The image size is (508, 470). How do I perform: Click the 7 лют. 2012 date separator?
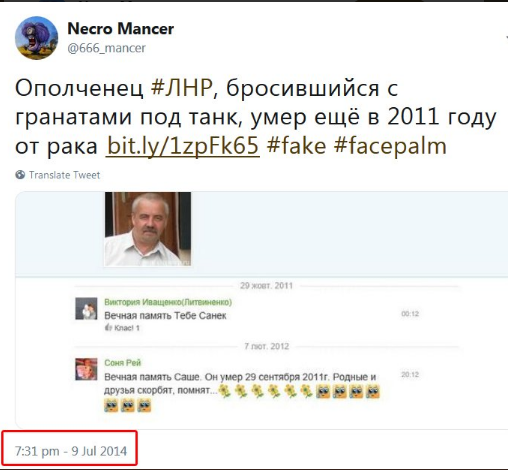point(266,346)
